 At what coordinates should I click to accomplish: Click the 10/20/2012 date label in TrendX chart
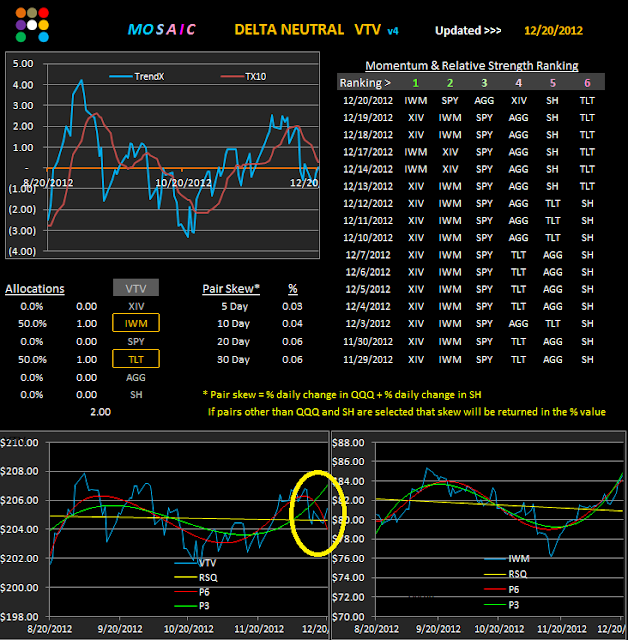point(183,182)
